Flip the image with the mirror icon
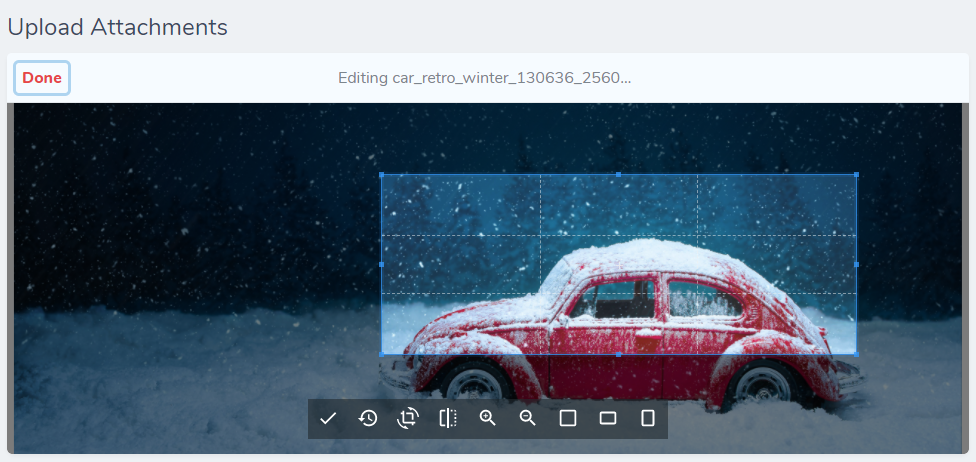Image resolution: width=976 pixels, height=462 pixels. click(x=448, y=418)
